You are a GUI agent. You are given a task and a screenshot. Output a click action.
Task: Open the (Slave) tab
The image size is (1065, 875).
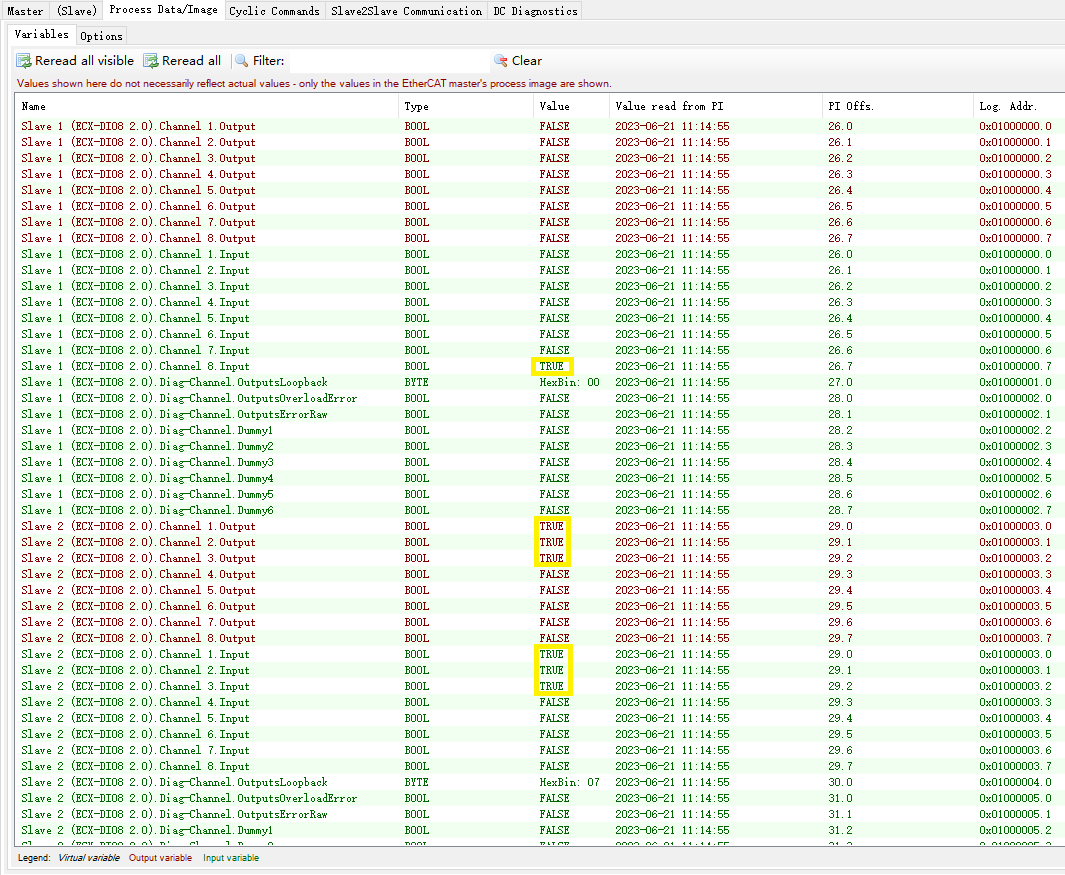coord(76,11)
